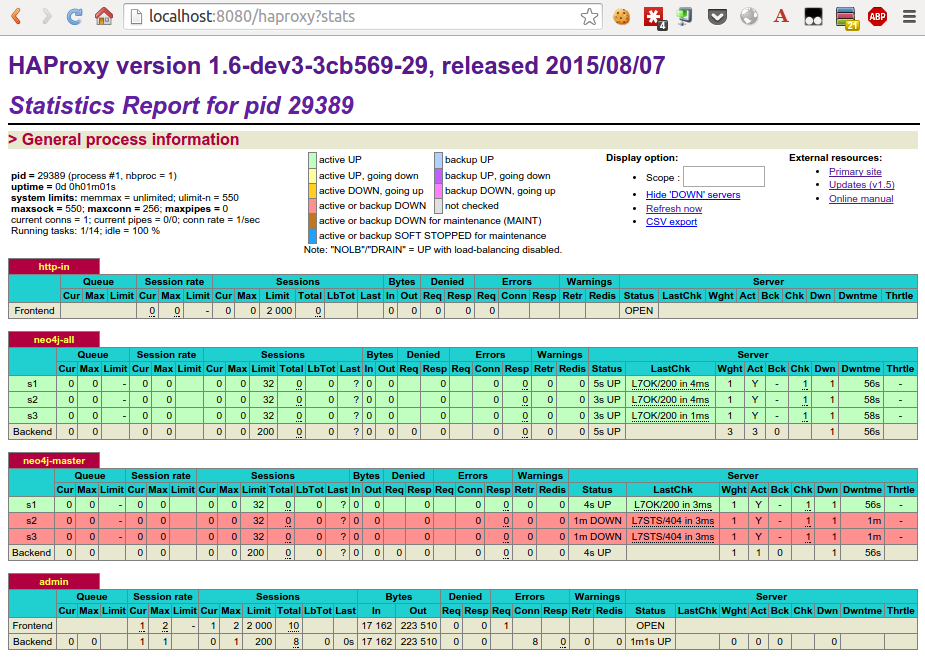Open the Pocket extension icon
The height and width of the screenshot is (658, 925).
point(717,17)
